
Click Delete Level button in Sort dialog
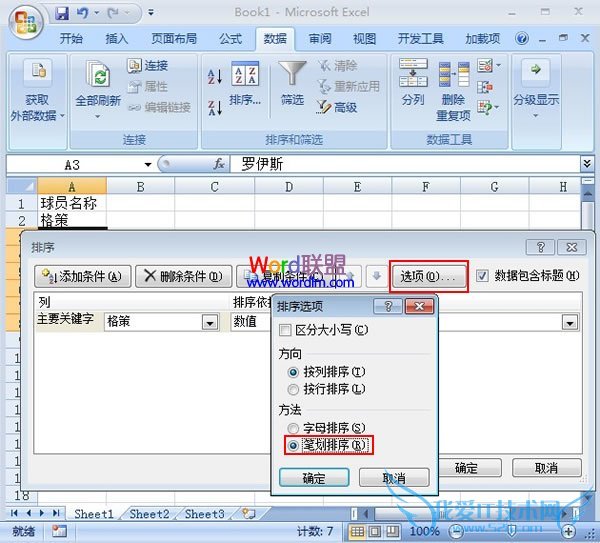(184, 276)
